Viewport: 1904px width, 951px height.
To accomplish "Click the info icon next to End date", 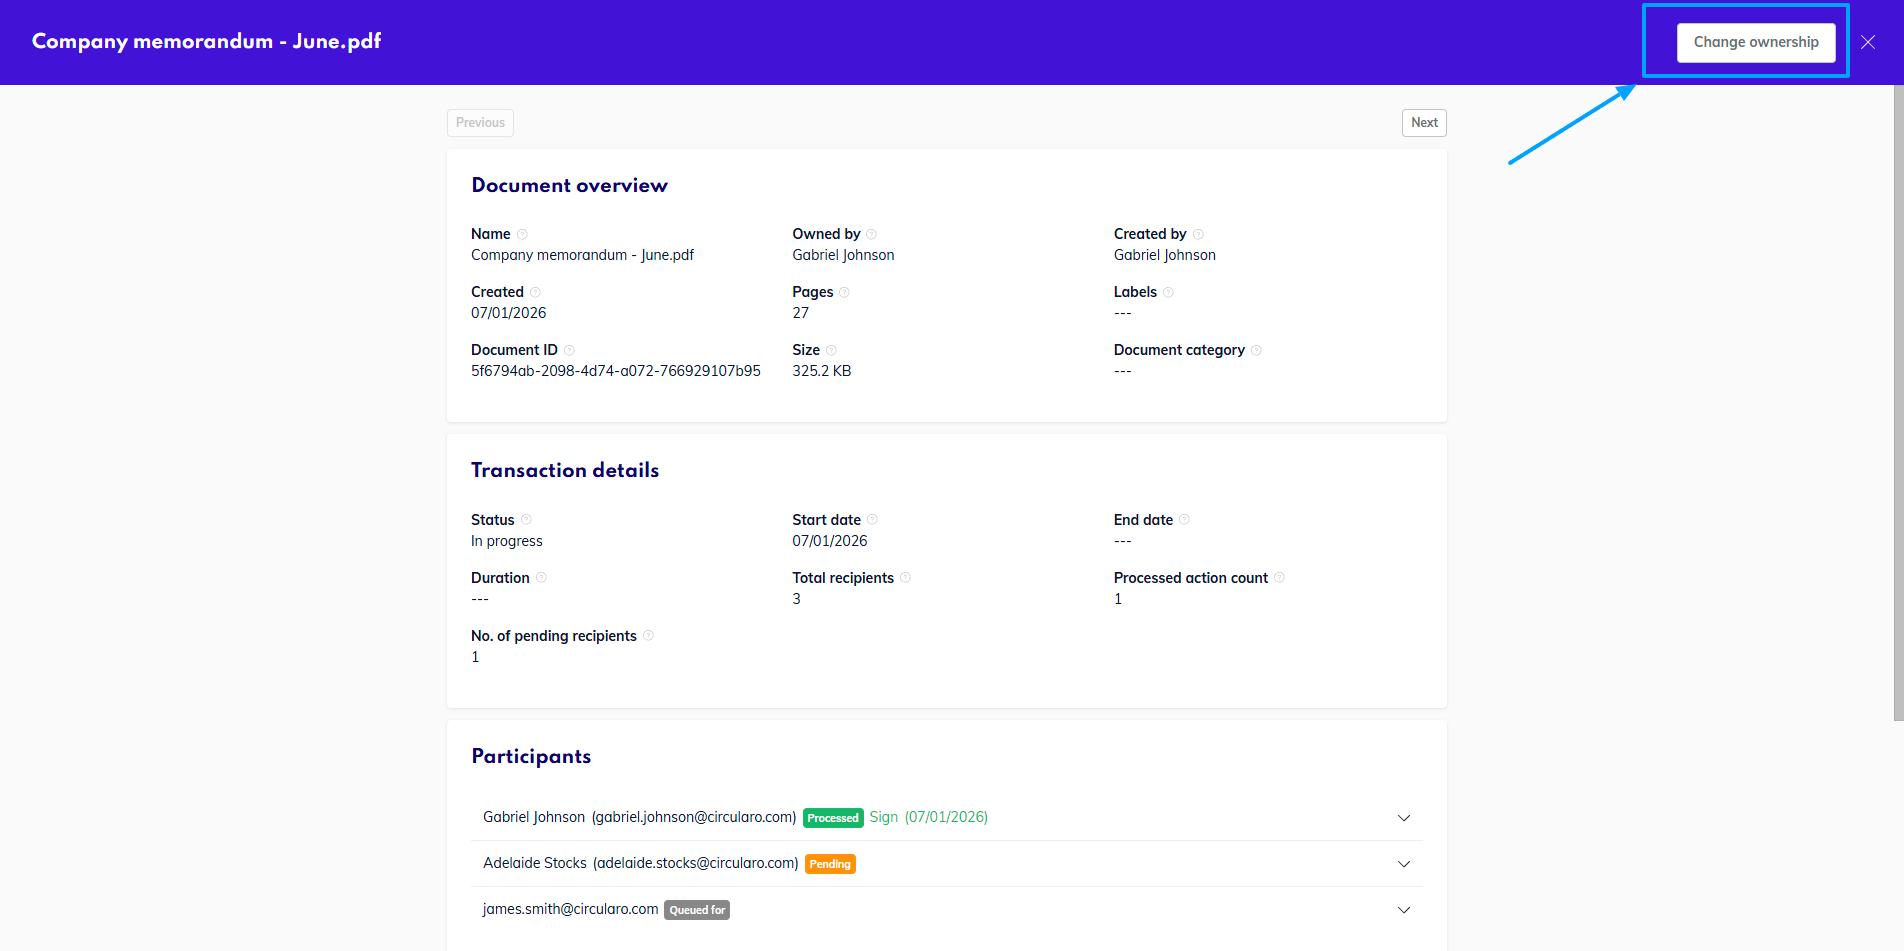I will (x=1184, y=519).
